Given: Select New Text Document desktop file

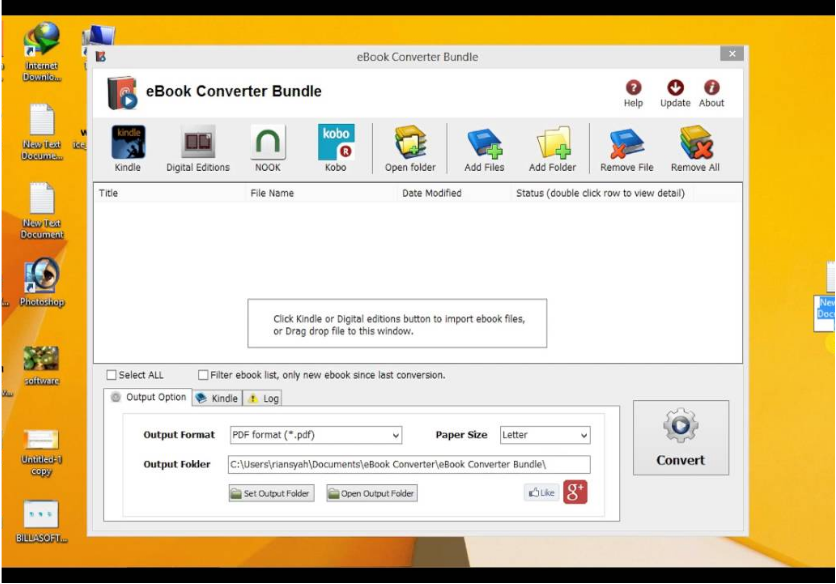Looking at the screenshot, I should coord(42,211).
